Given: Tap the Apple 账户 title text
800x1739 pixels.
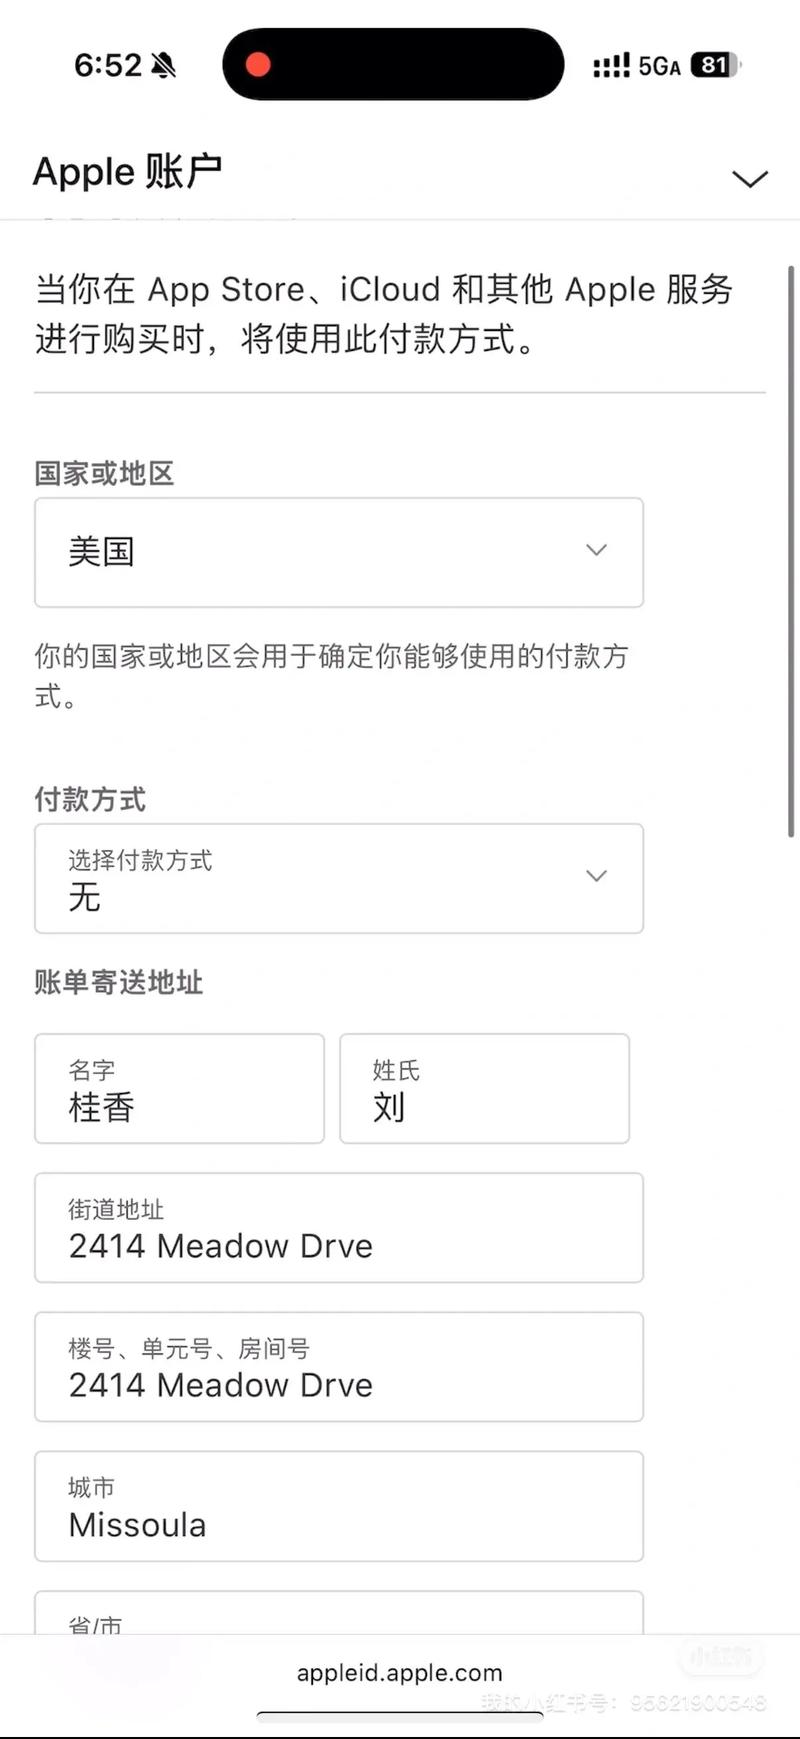Looking at the screenshot, I should (x=127, y=171).
